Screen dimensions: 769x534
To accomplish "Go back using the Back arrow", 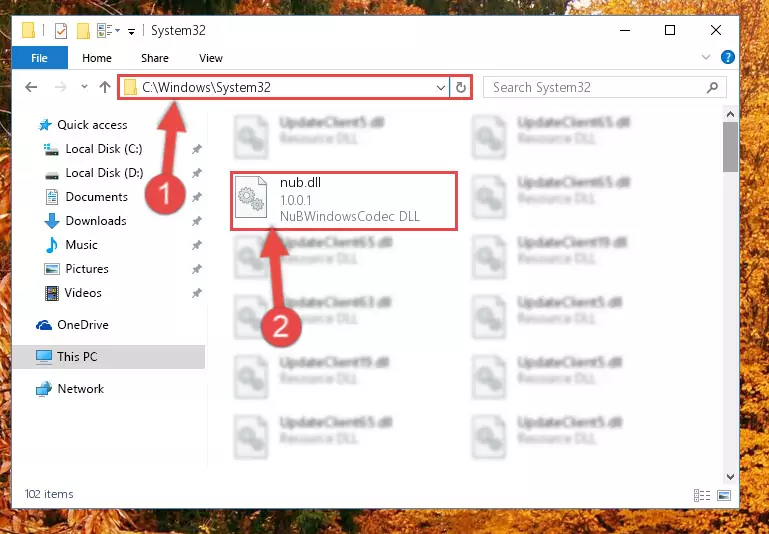I will pyautogui.click(x=31, y=87).
